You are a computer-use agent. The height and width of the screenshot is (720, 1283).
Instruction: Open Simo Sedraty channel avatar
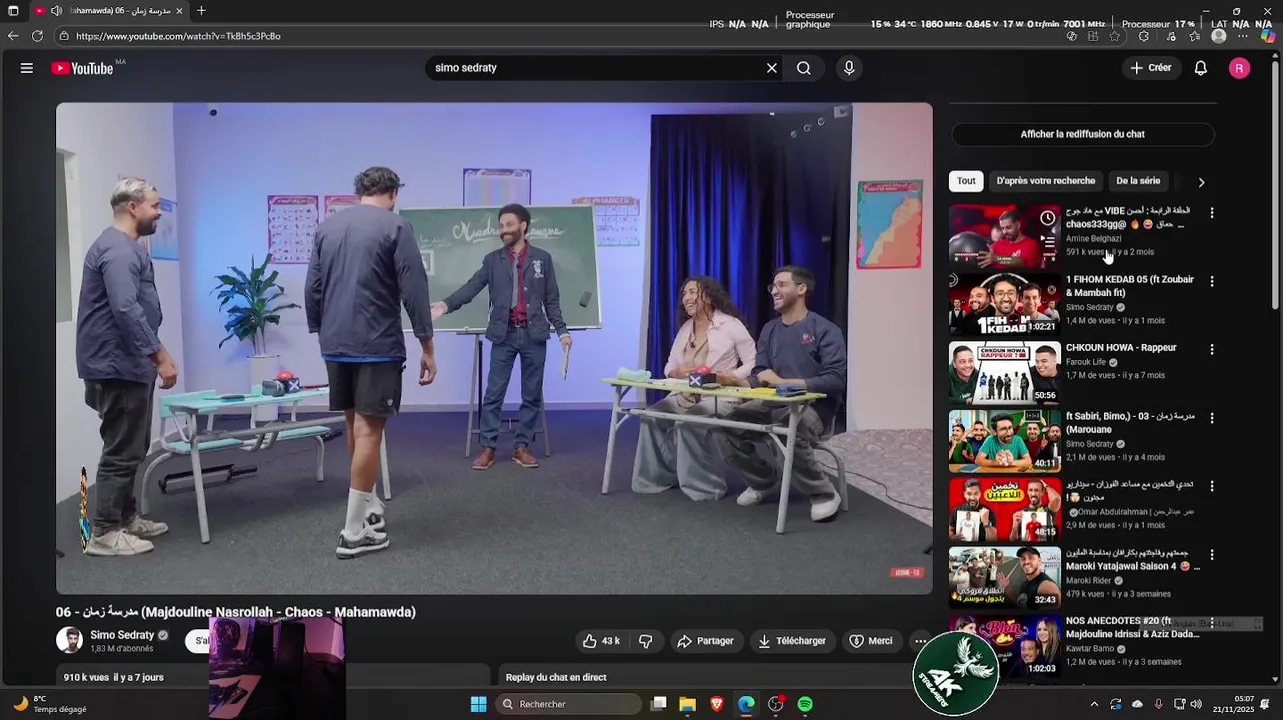[69, 640]
